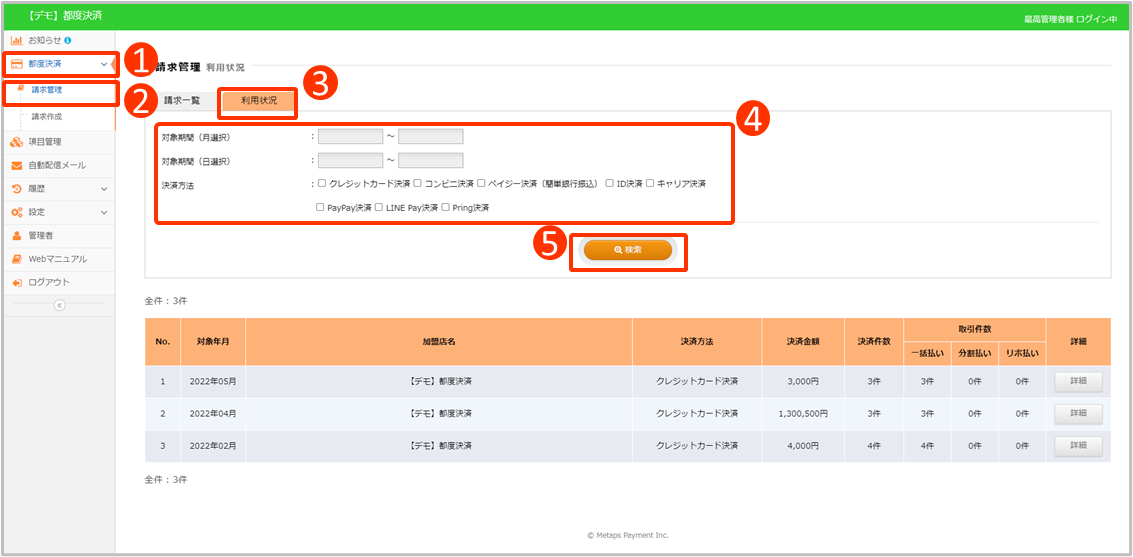
Task: Expand the 履歴 menu chevron
Action: [104, 189]
